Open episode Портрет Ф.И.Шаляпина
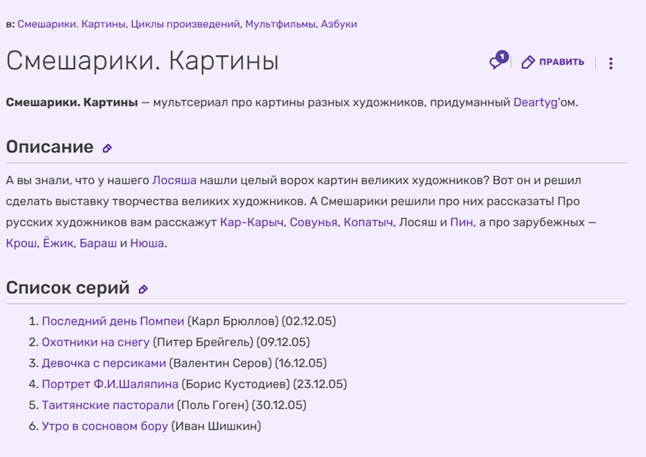 pos(110,384)
